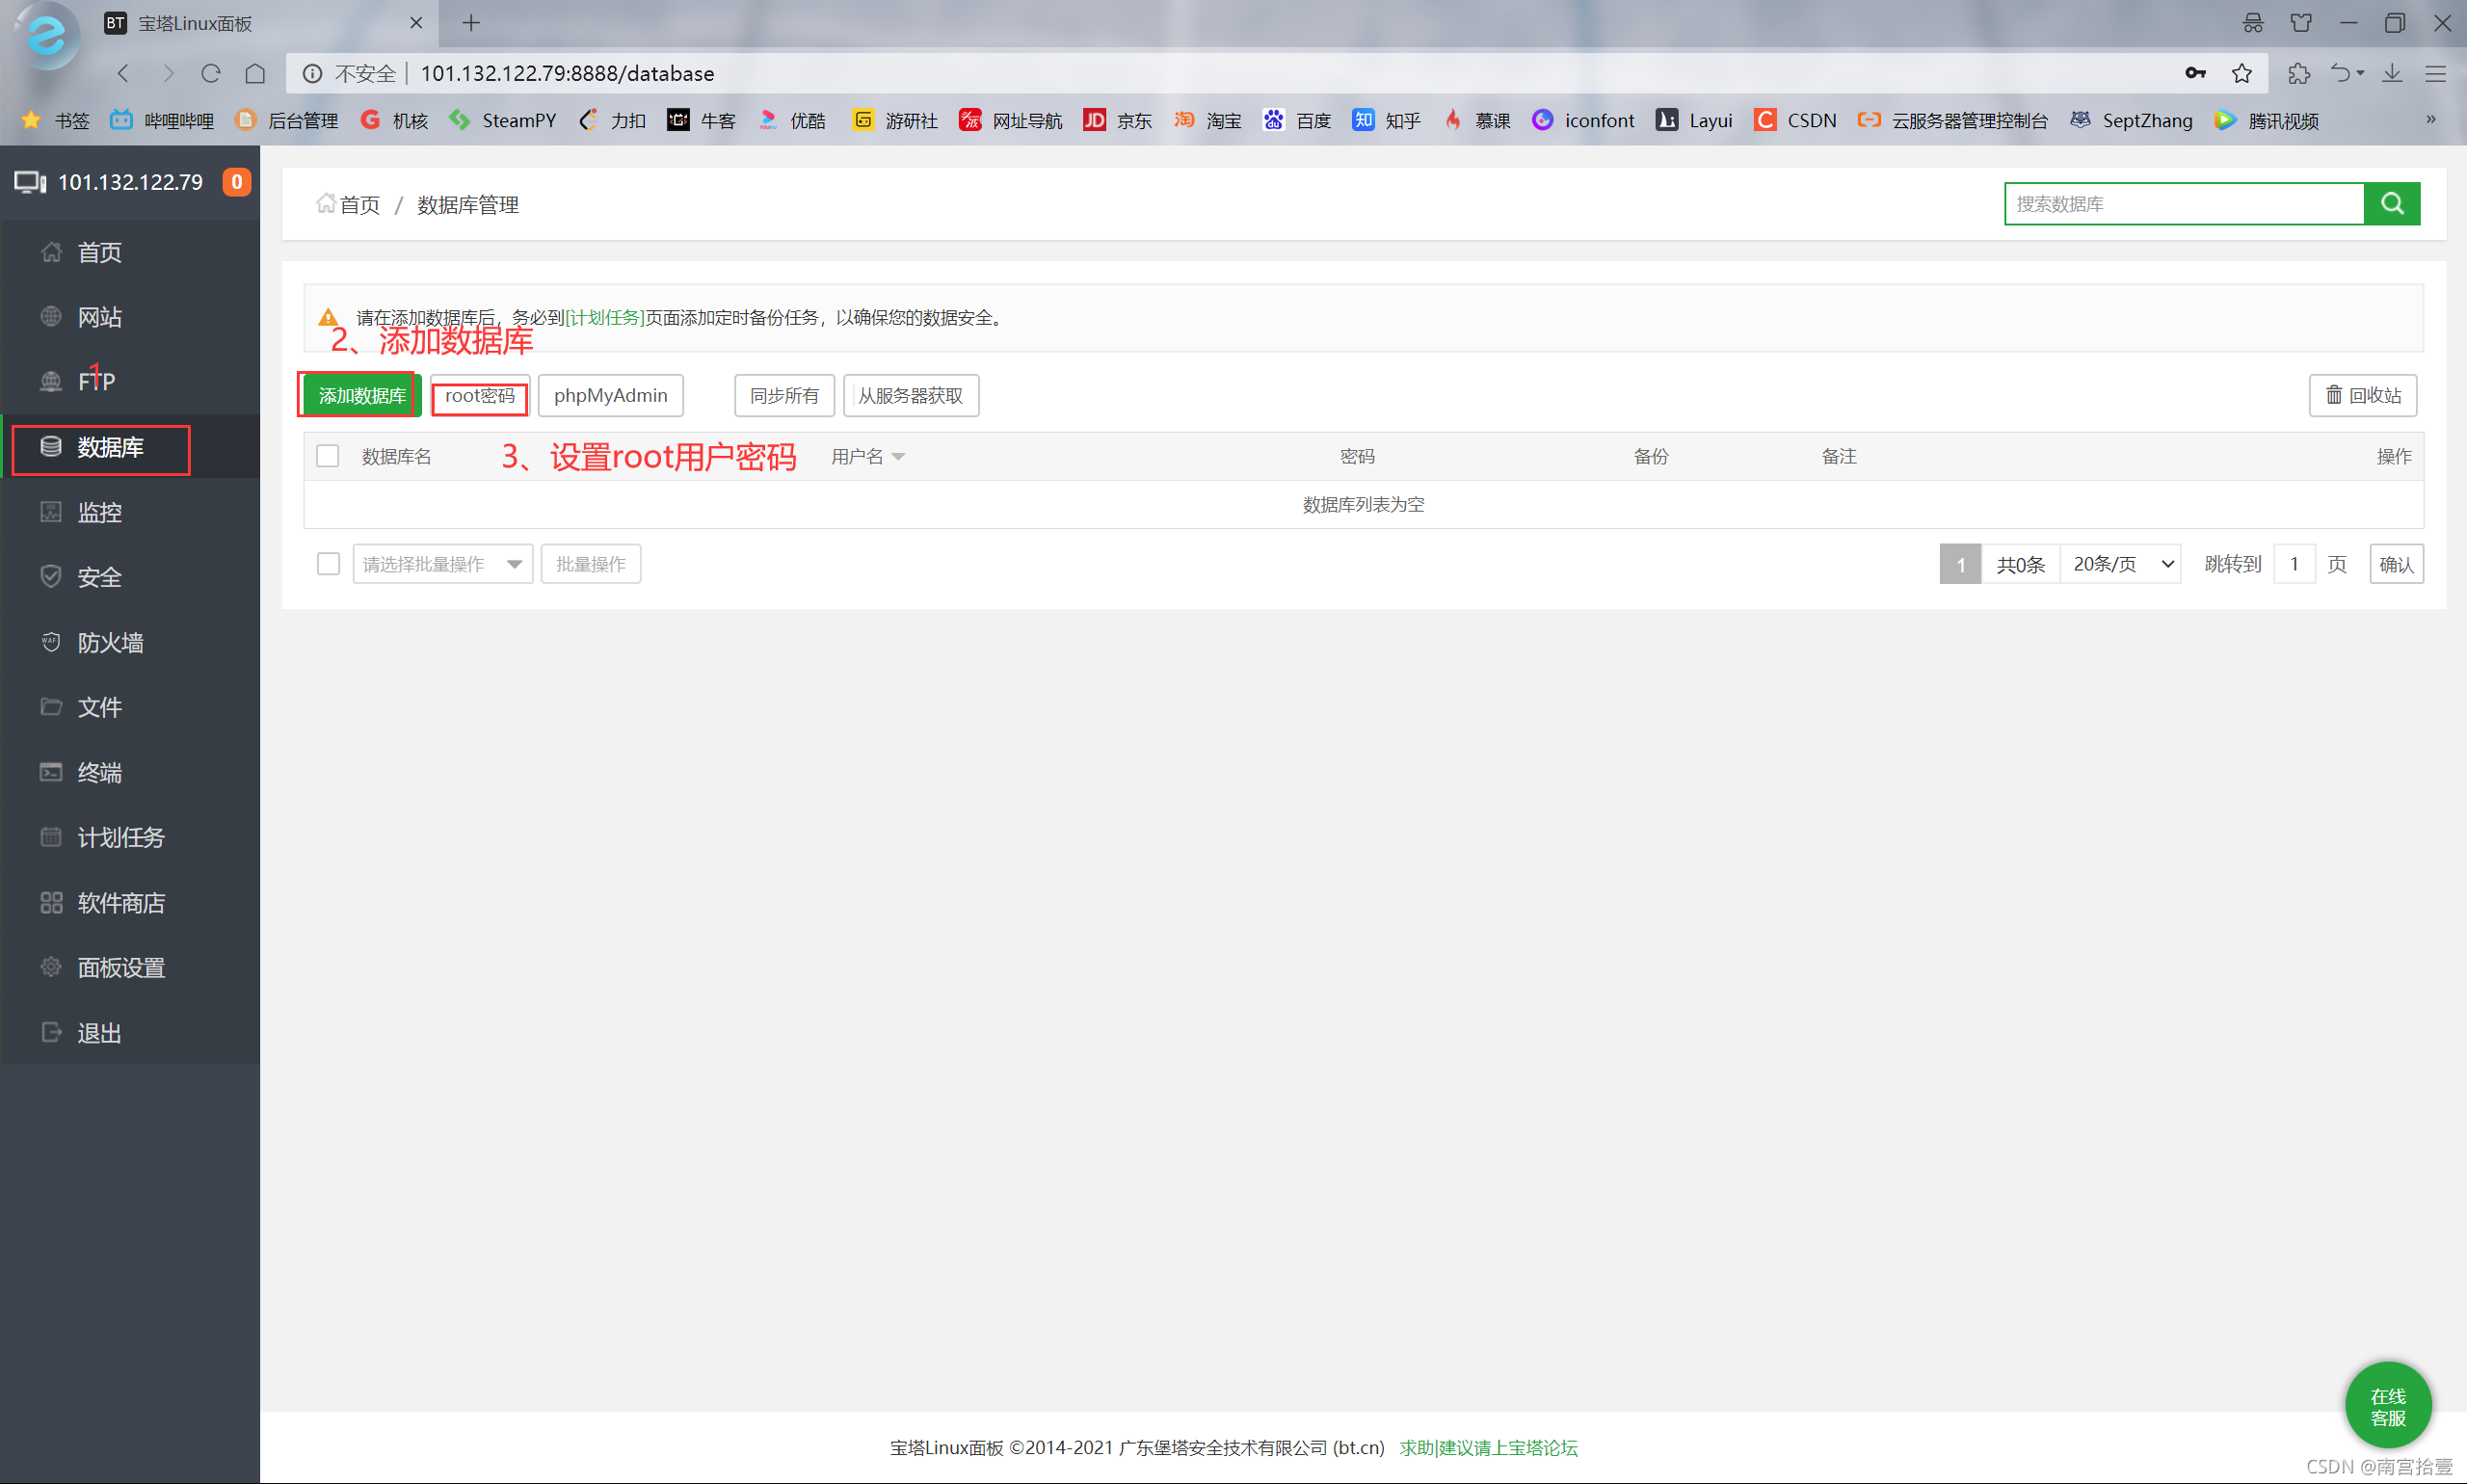The width and height of the screenshot is (2467, 1484).
Task: Click 从服务器获取 button
Action: pyautogui.click(x=911, y=396)
